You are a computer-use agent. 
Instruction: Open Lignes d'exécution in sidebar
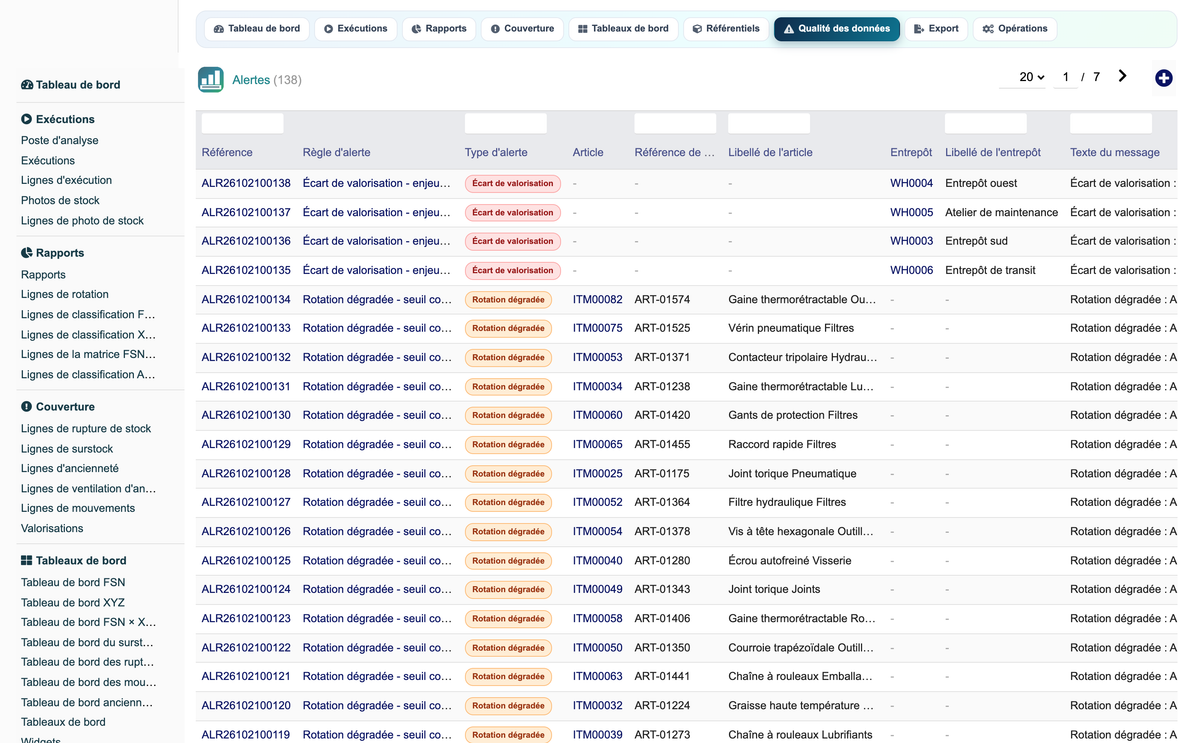(x=66, y=181)
